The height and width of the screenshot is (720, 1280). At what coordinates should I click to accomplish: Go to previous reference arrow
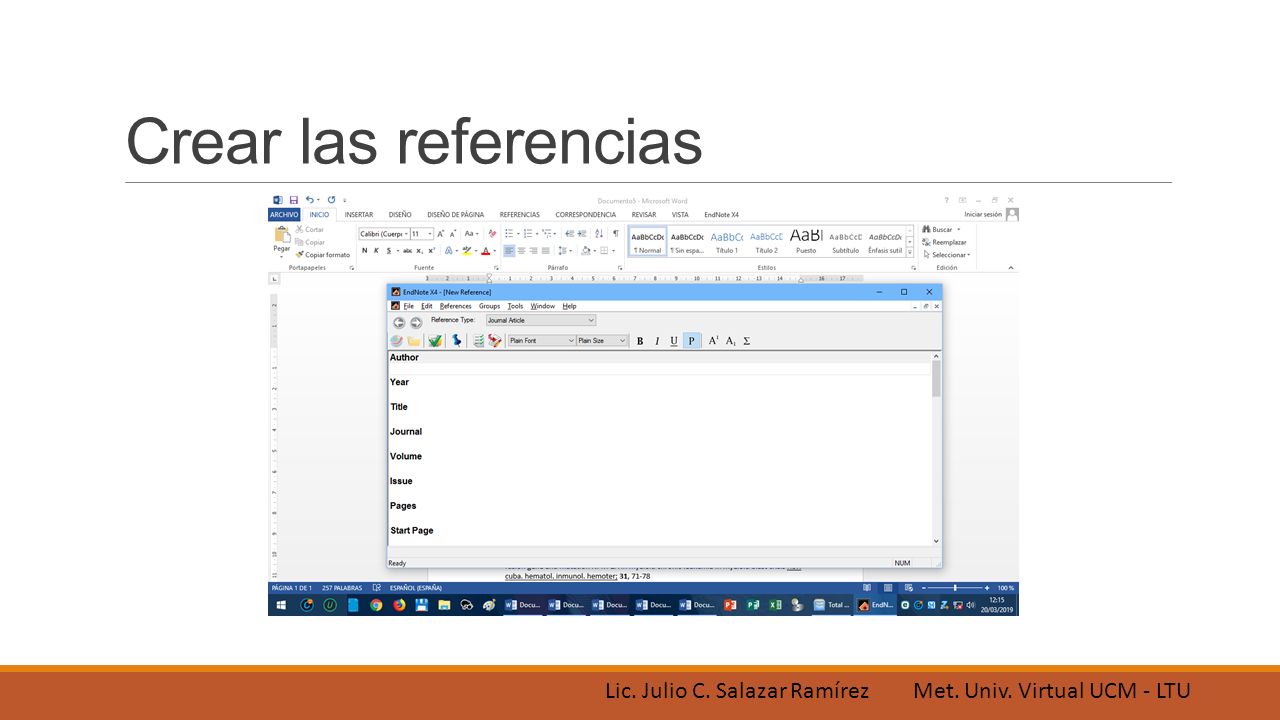[x=399, y=322]
